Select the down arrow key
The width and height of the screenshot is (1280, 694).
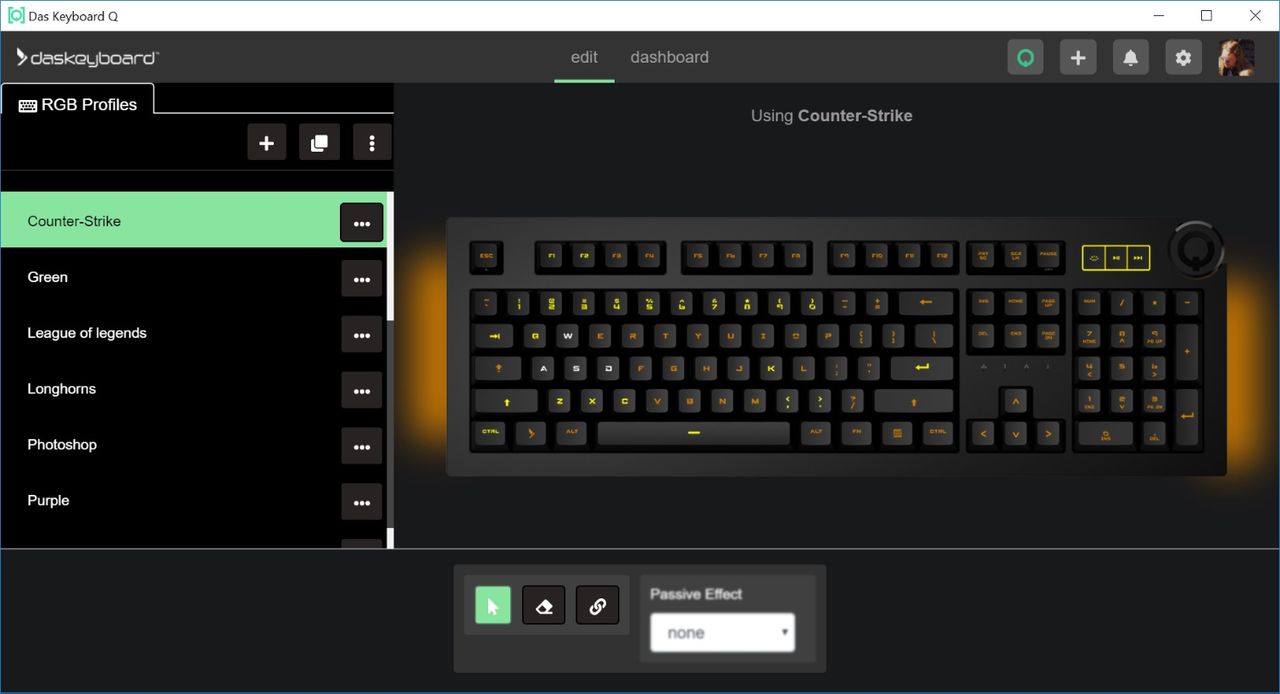1016,434
